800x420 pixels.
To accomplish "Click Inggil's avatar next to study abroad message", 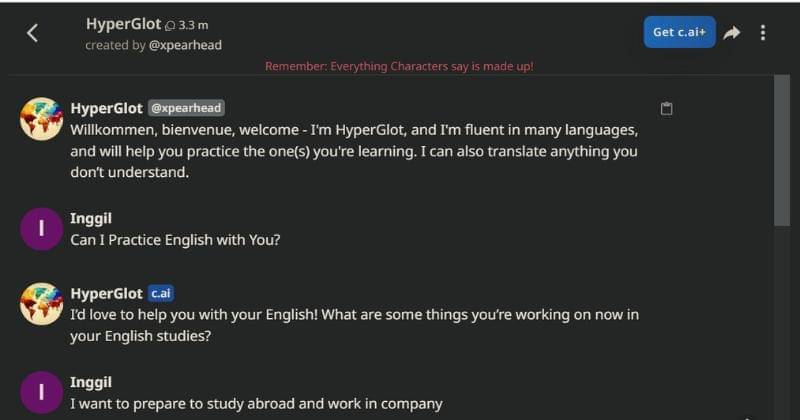I will point(41,392).
